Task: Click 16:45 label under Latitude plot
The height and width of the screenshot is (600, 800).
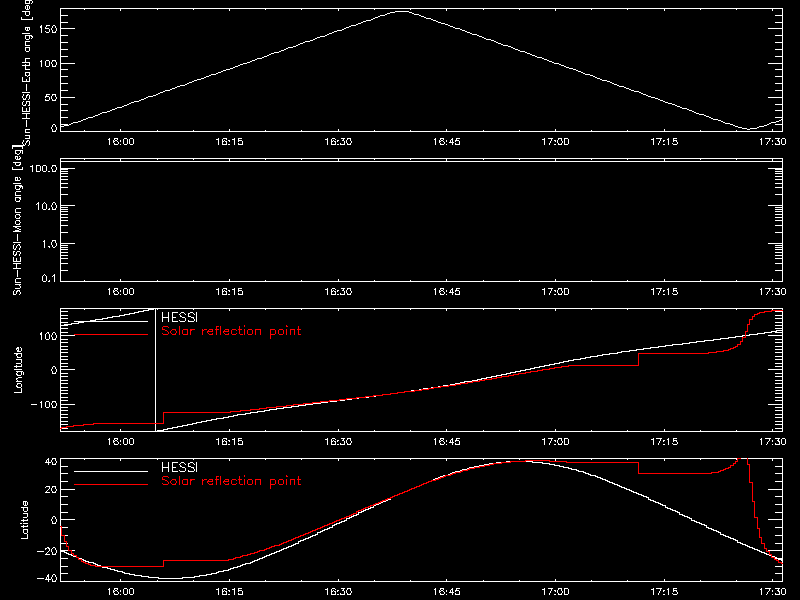Action: pyautogui.click(x=447, y=592)
